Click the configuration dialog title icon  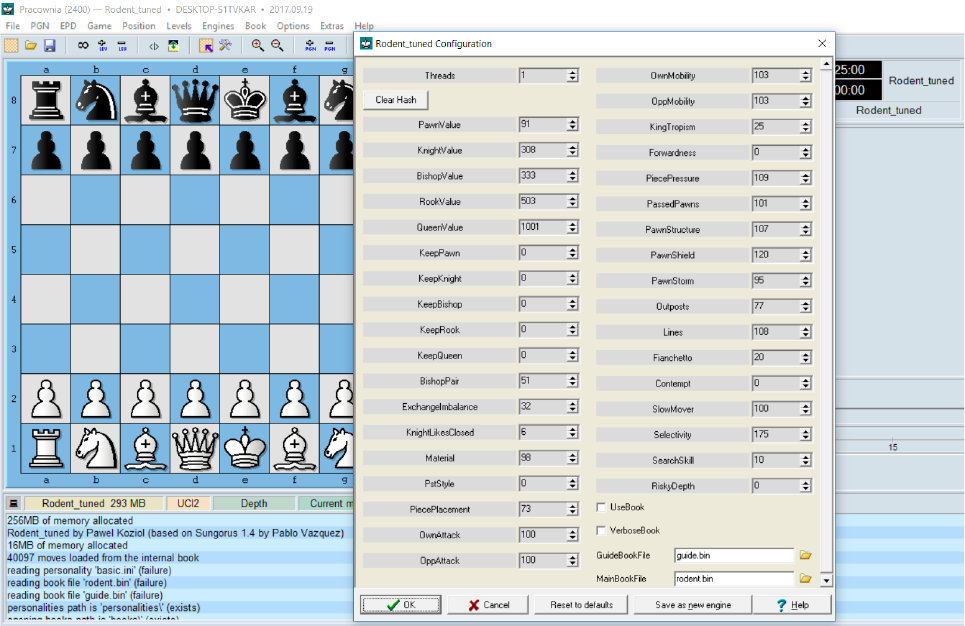click(x=366, y=43)
